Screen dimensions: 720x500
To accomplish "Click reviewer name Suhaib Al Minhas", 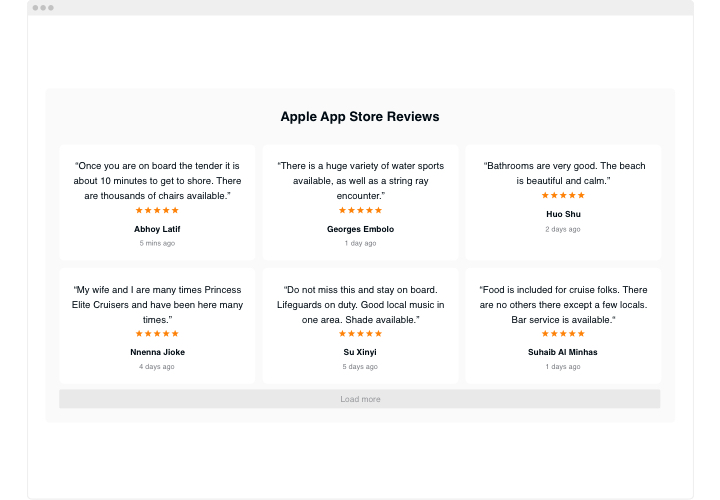I will [563, 352].
